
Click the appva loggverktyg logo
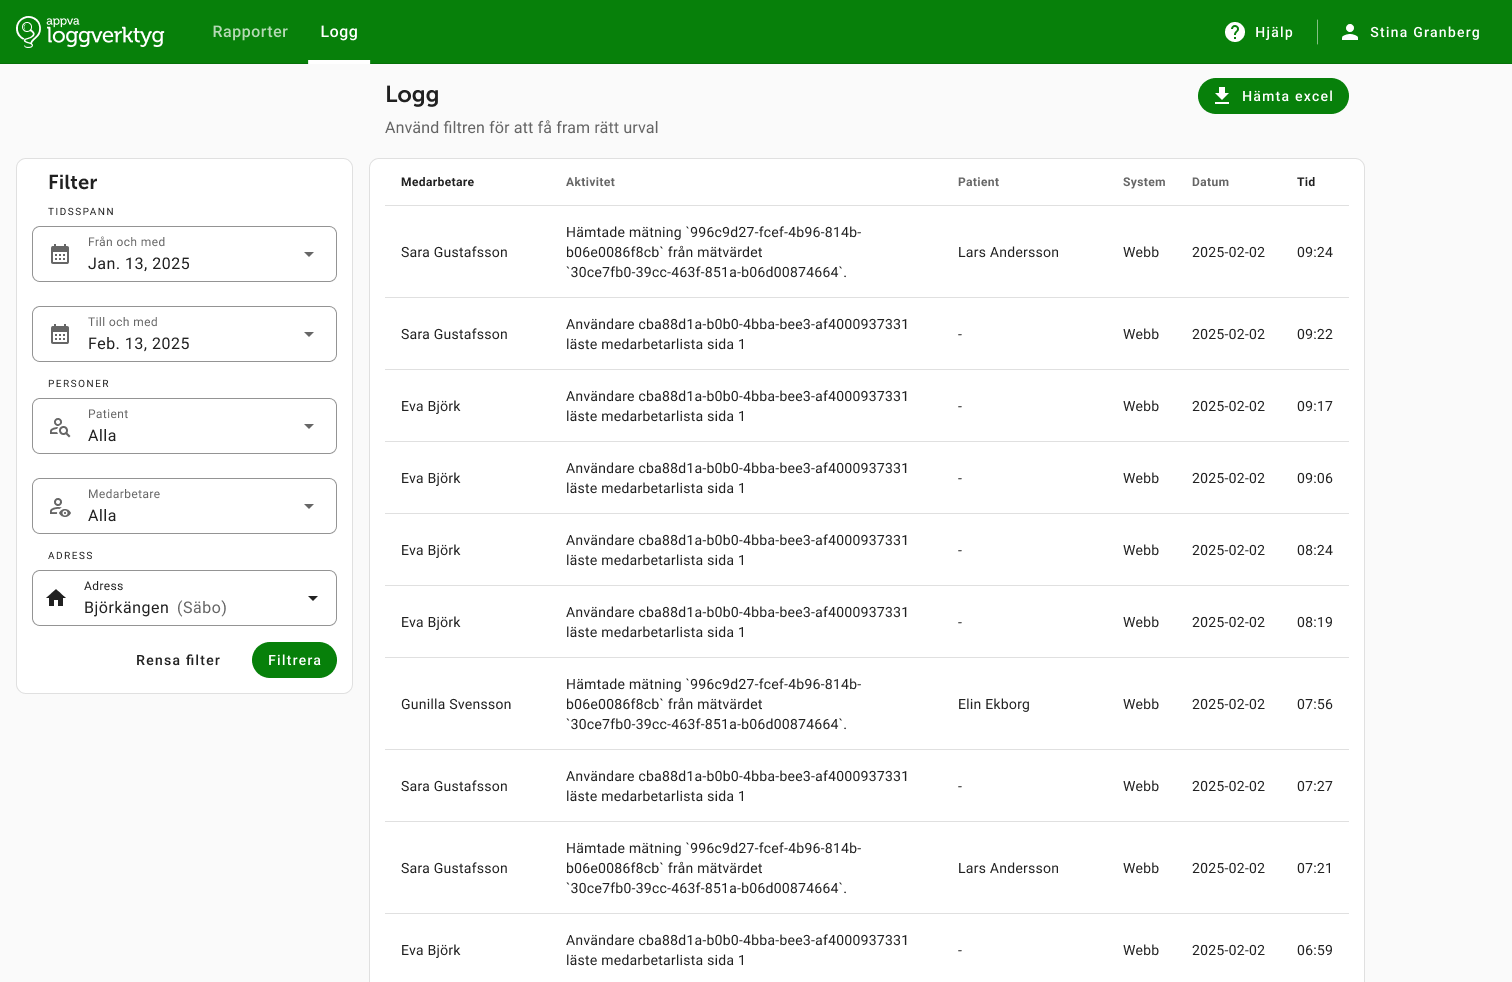(90, 32)
